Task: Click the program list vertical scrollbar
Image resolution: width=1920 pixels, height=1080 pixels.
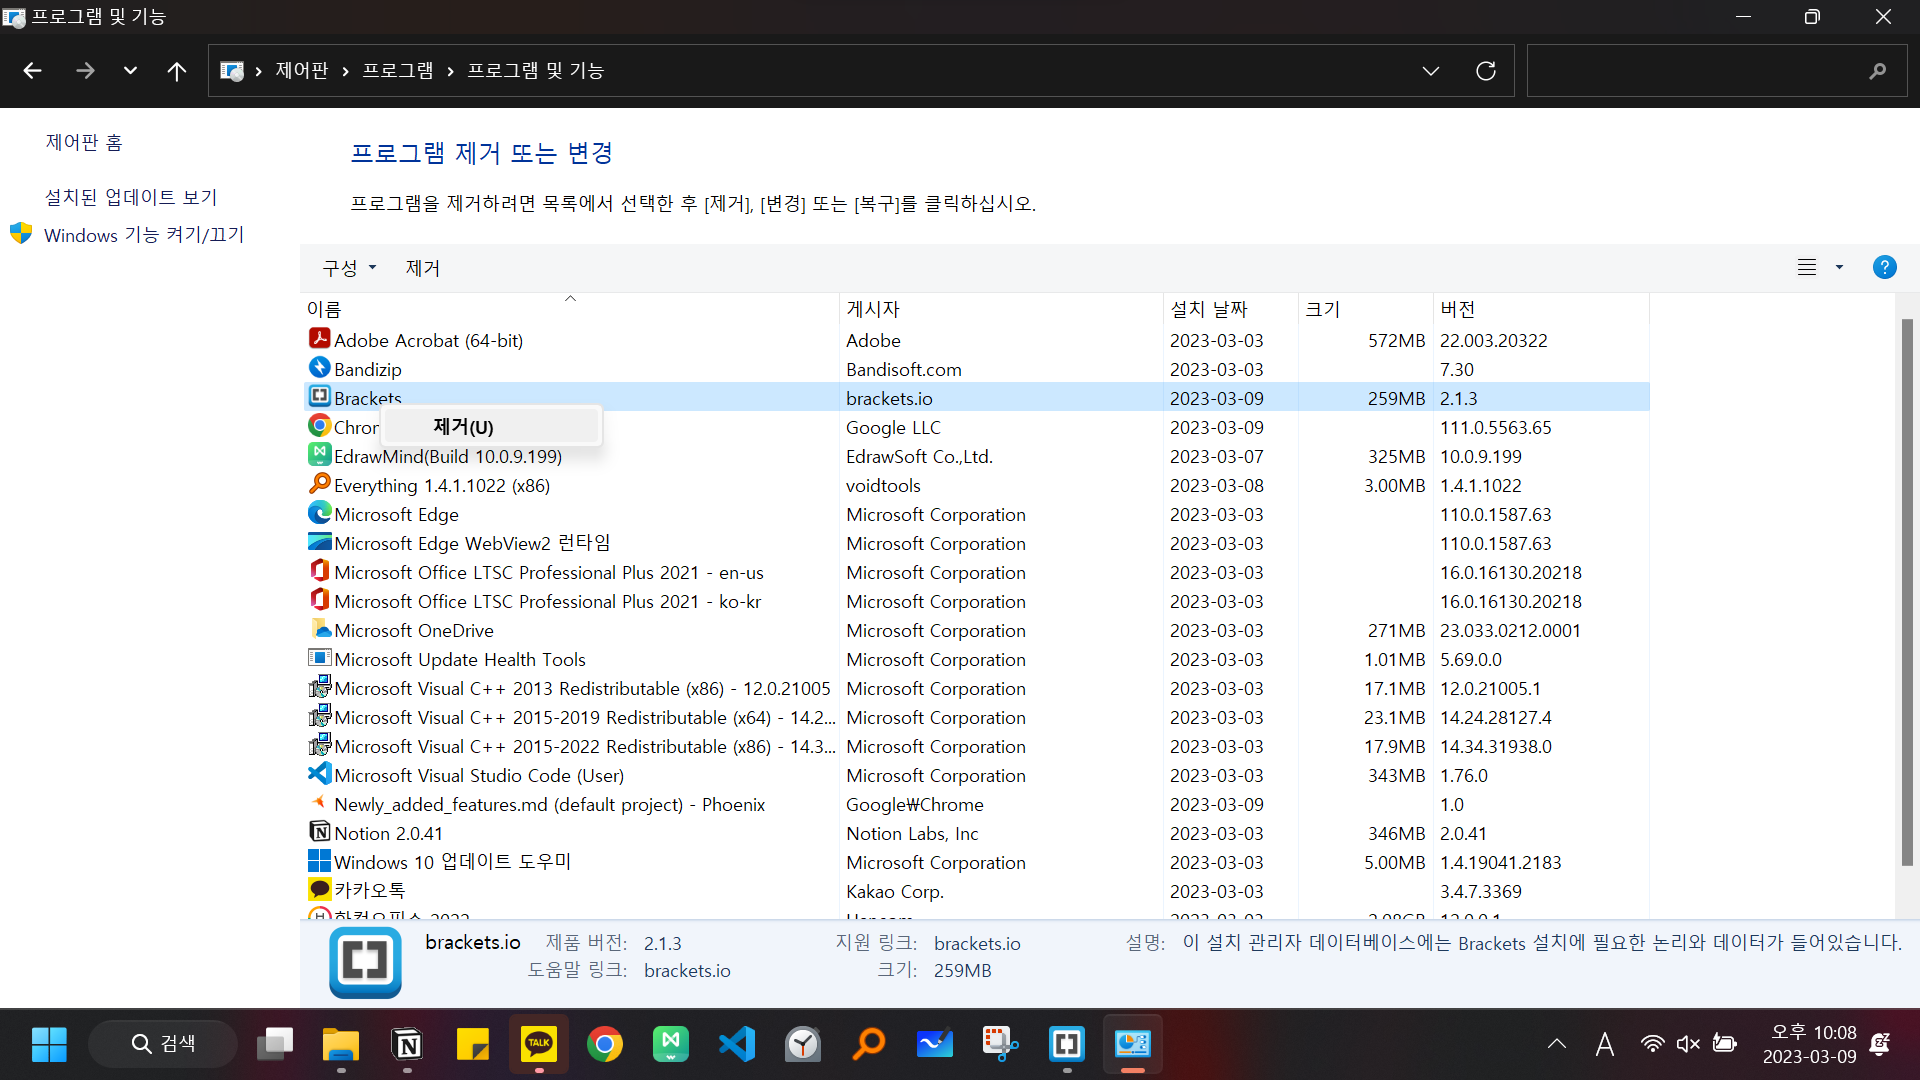Action: tap(1907, 592)
